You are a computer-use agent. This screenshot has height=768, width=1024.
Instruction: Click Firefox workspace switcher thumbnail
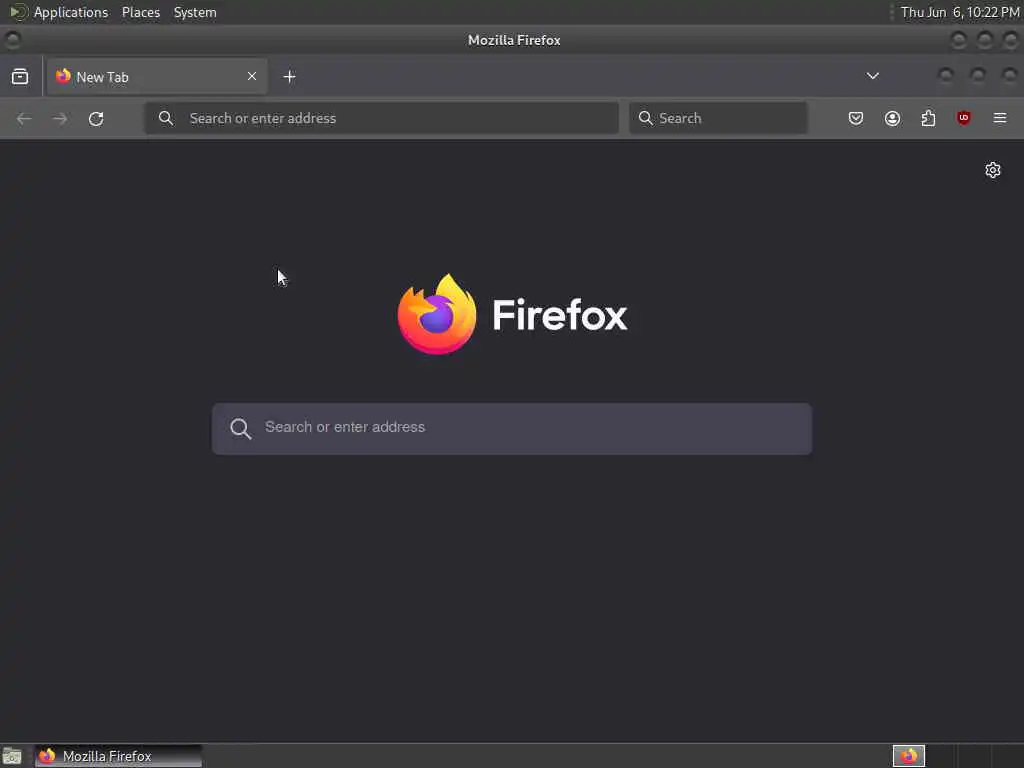point(909,756)
